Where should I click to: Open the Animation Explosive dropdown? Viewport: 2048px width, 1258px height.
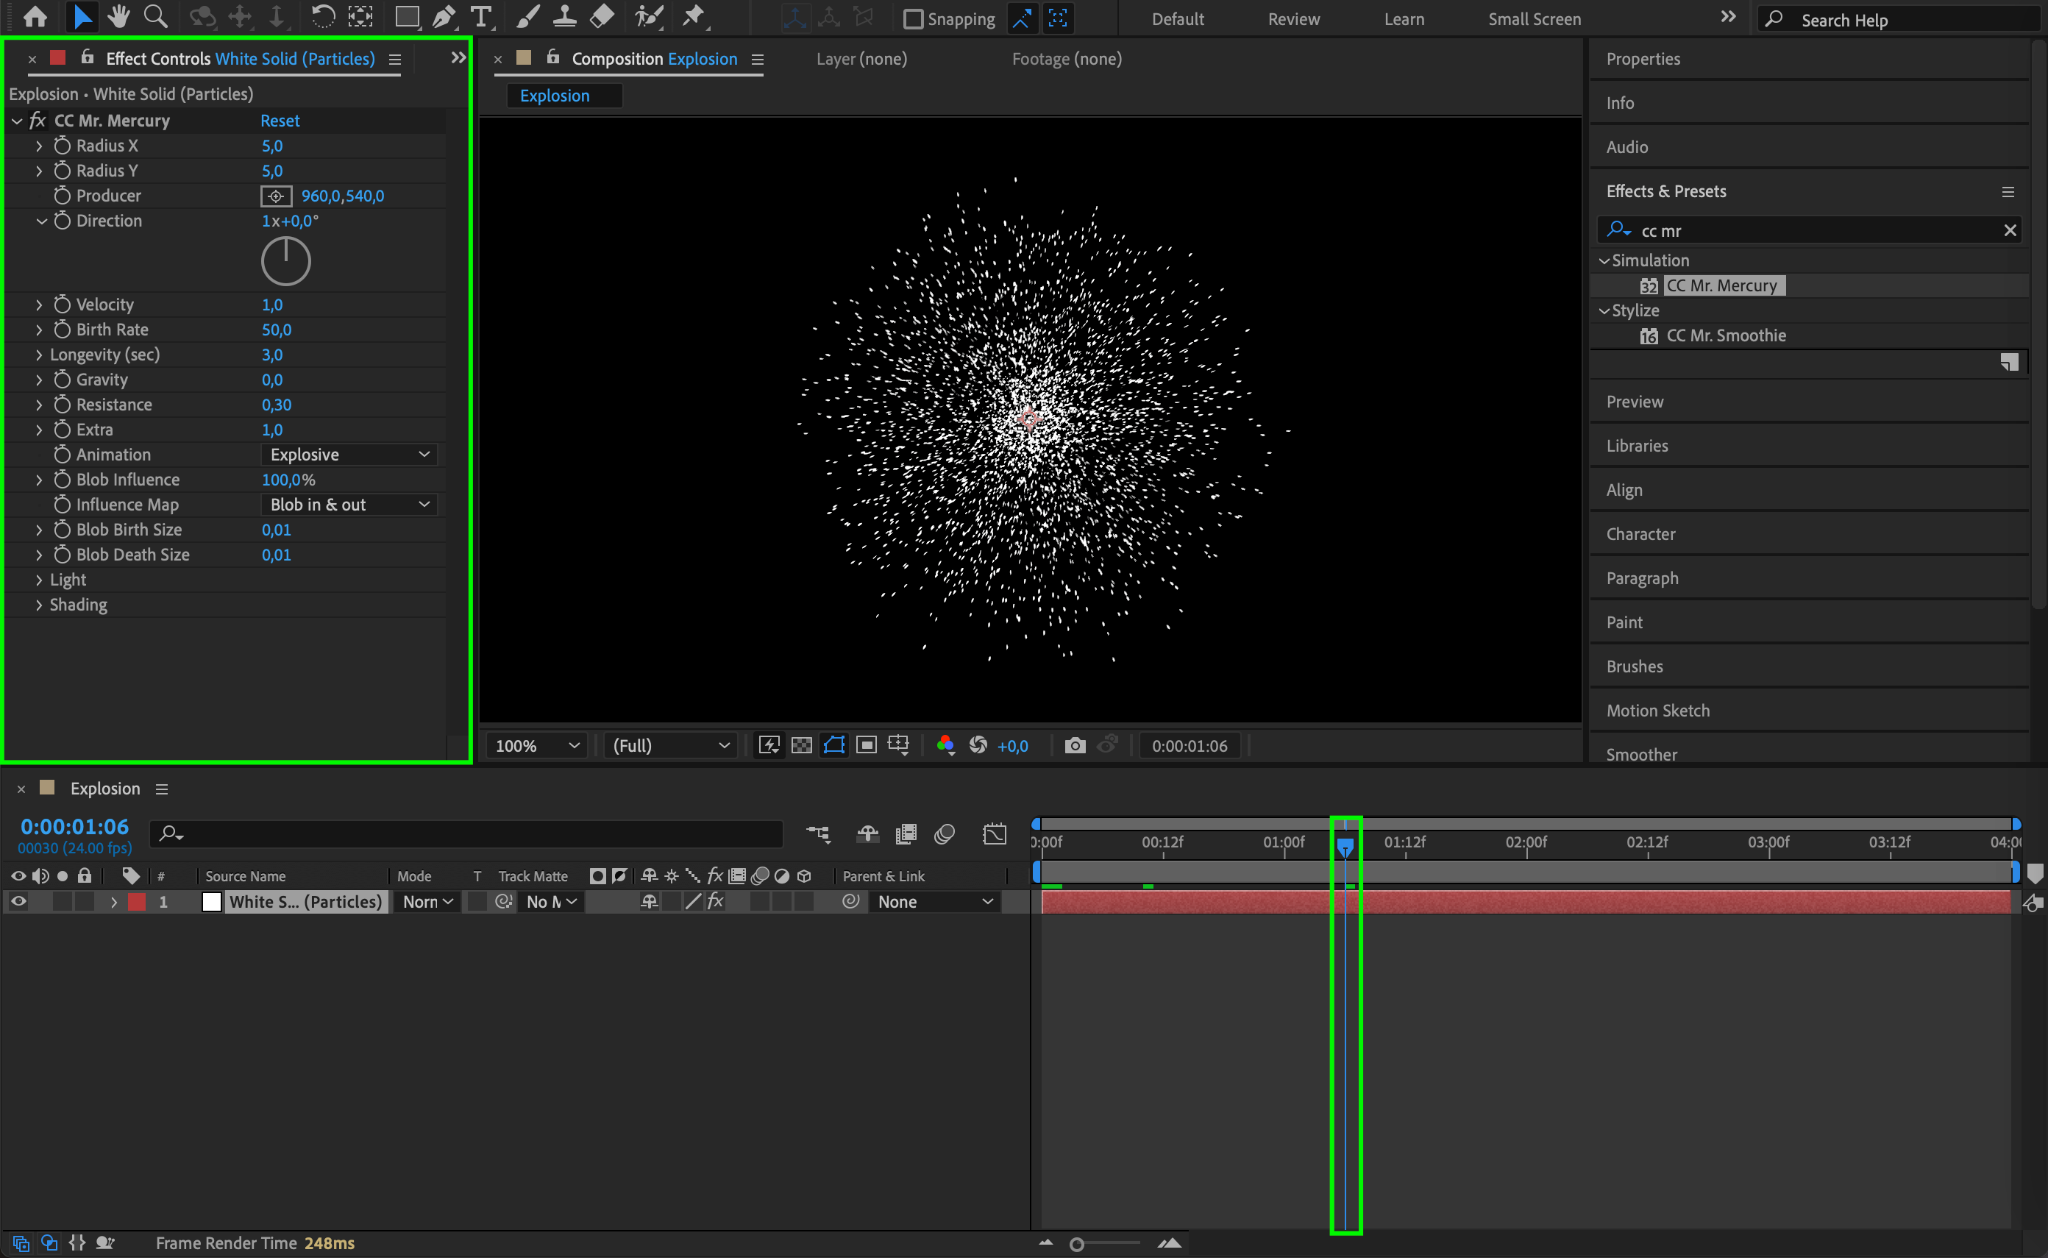pyautogui.click(x=349, y=455)
